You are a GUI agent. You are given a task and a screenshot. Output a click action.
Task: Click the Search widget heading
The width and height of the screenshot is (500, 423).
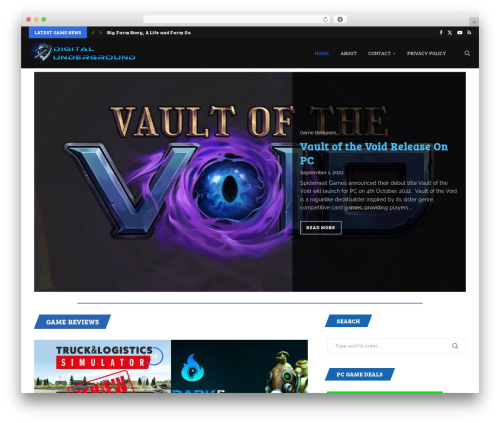click(348, 321)
